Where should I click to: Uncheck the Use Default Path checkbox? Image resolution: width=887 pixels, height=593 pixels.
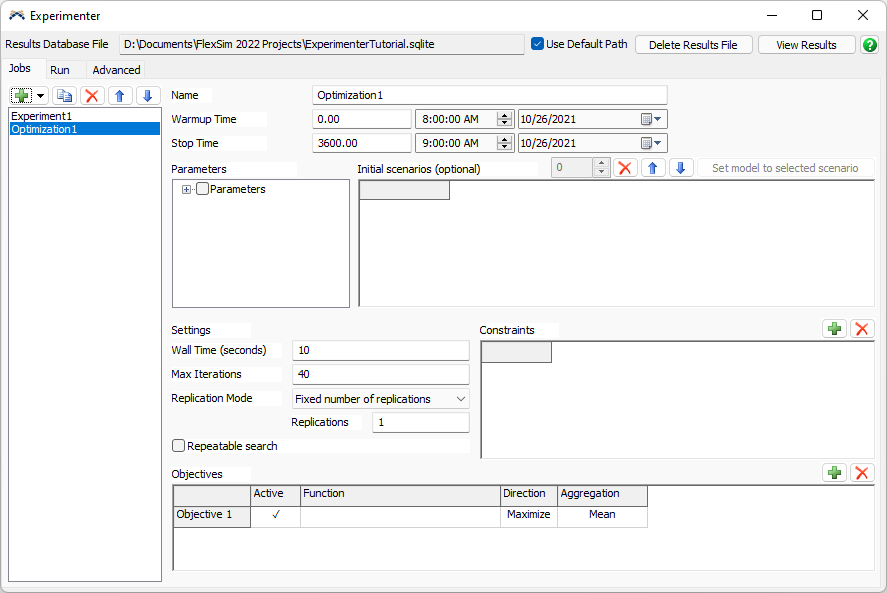[x=538, y=44]
